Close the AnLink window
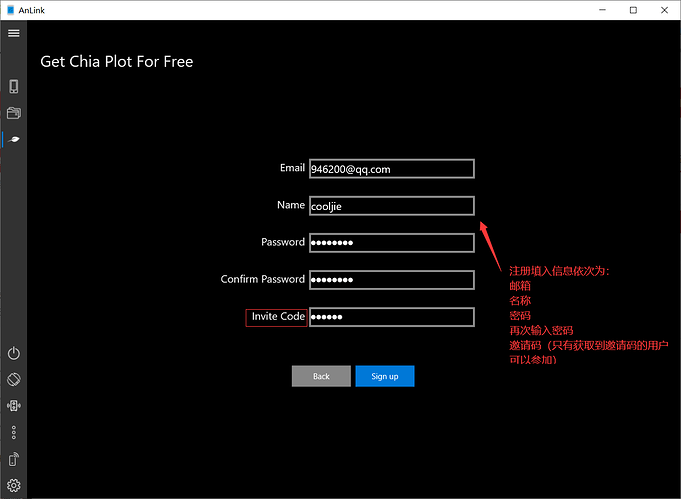The image size is (681, 499). pos(664,10)
